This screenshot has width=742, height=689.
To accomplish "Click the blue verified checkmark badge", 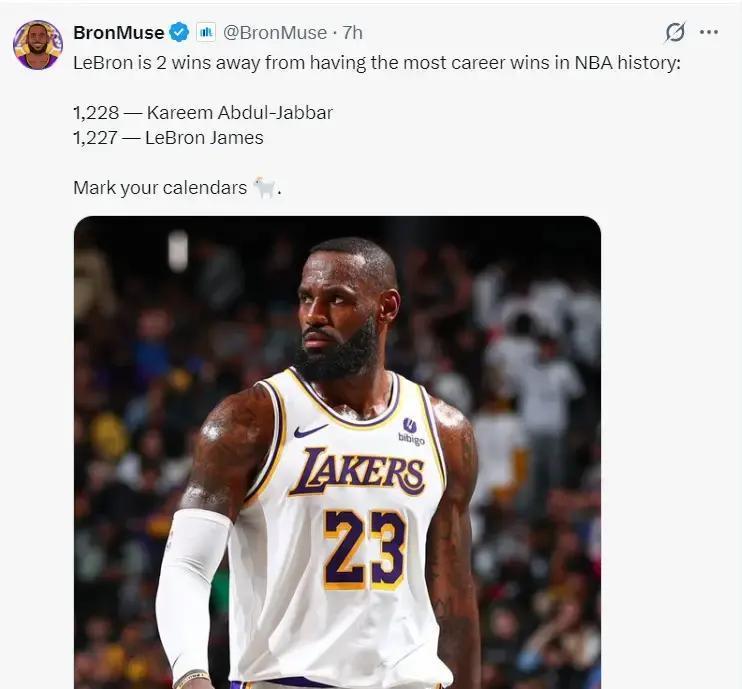I will [179, 32].
